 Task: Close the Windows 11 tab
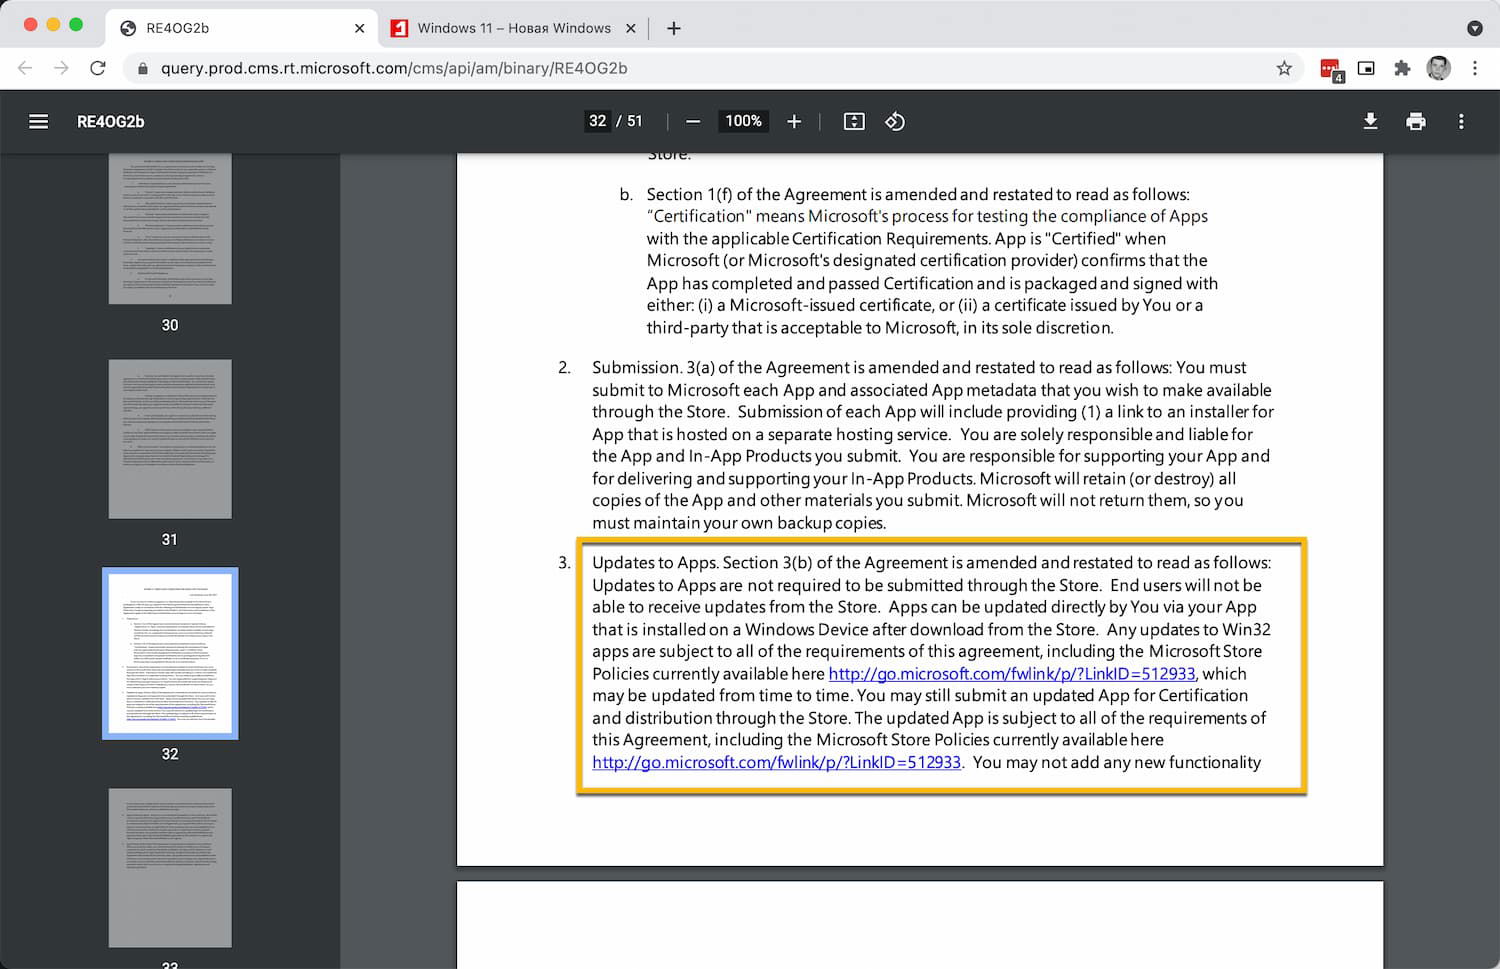[631, 28]
